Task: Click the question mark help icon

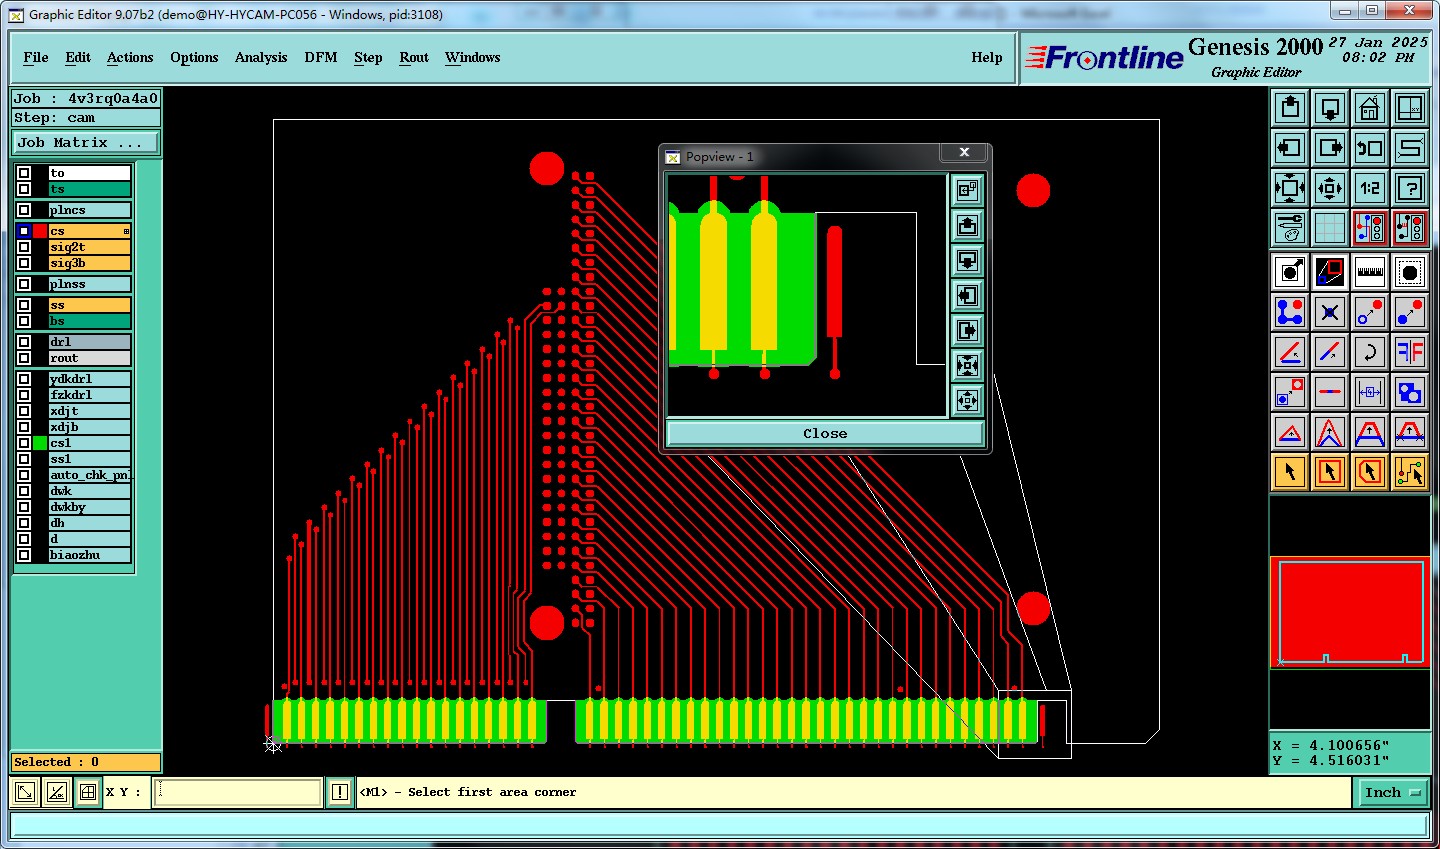Action: tap(1410, 188)
